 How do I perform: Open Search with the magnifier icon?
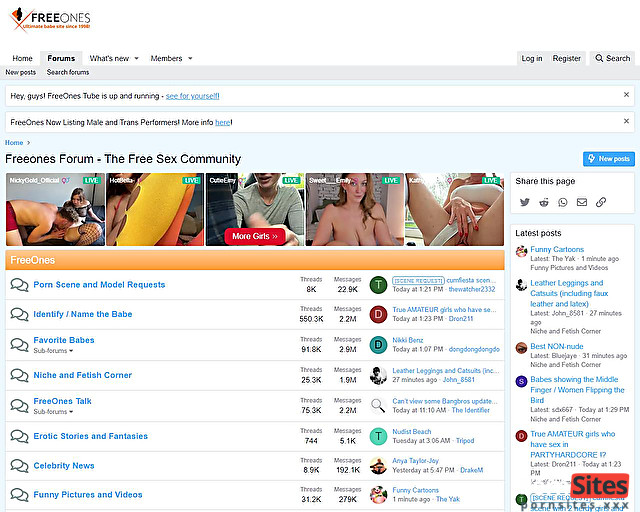pyautogui.click(x=599, y=58)
